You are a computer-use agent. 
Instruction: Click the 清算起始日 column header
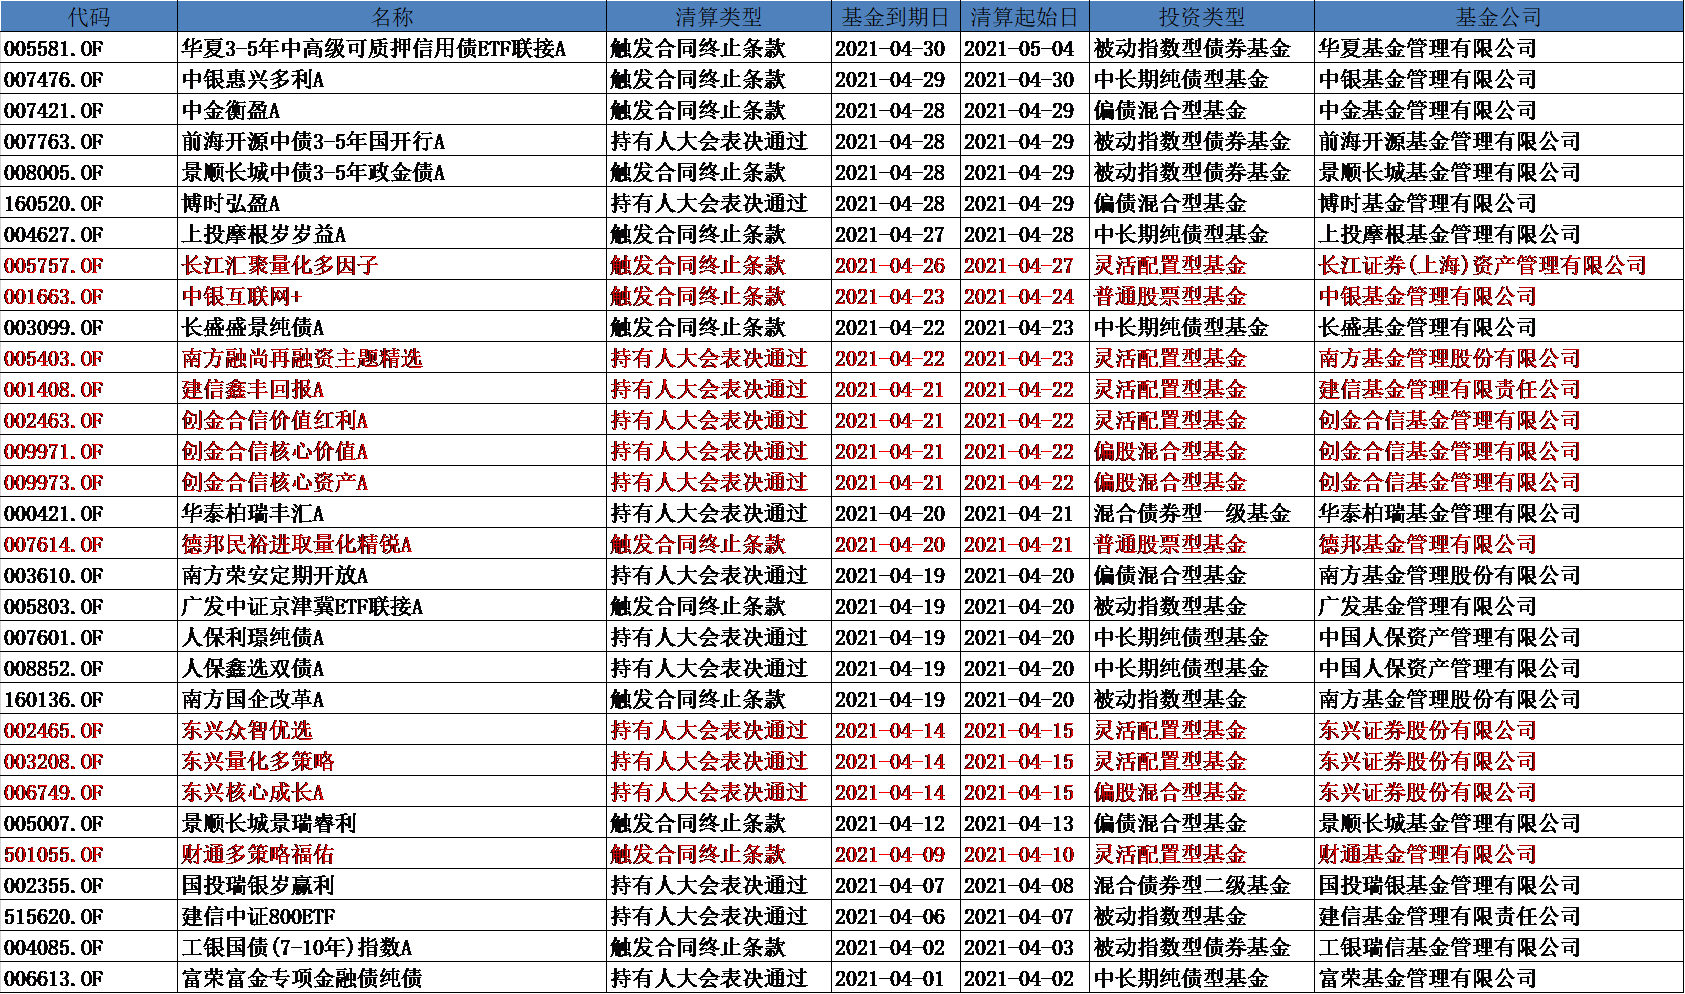(1024, 17)
